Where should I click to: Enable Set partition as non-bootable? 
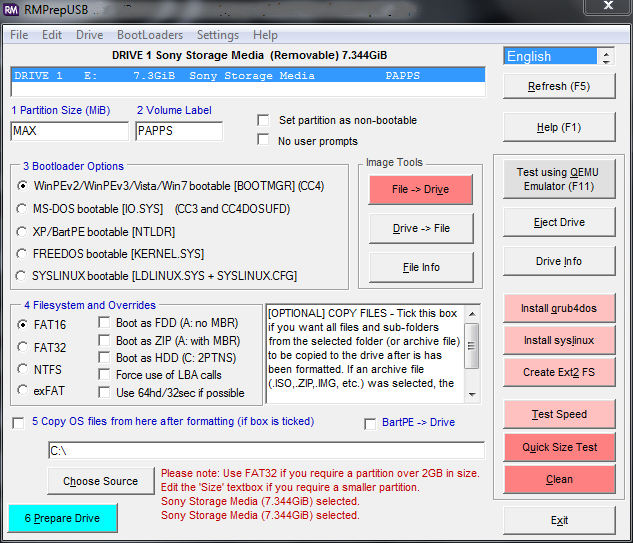click(263, 120)
